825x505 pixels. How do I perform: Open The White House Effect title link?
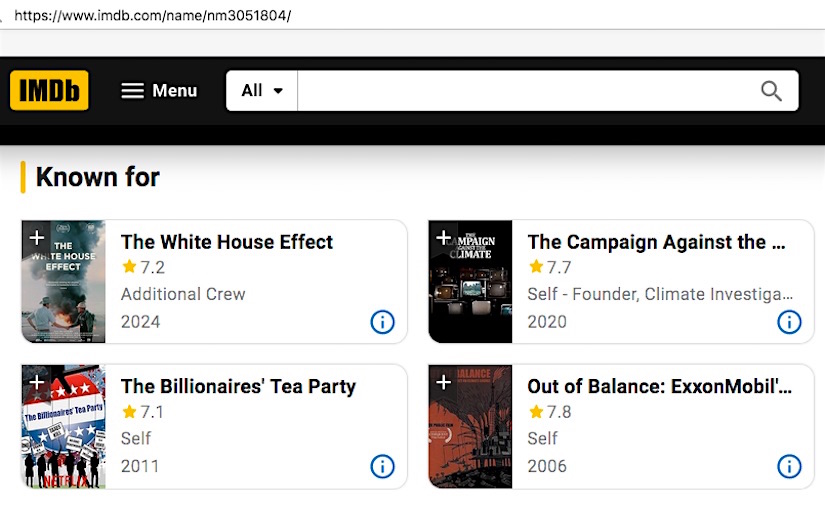click(227, 242)
